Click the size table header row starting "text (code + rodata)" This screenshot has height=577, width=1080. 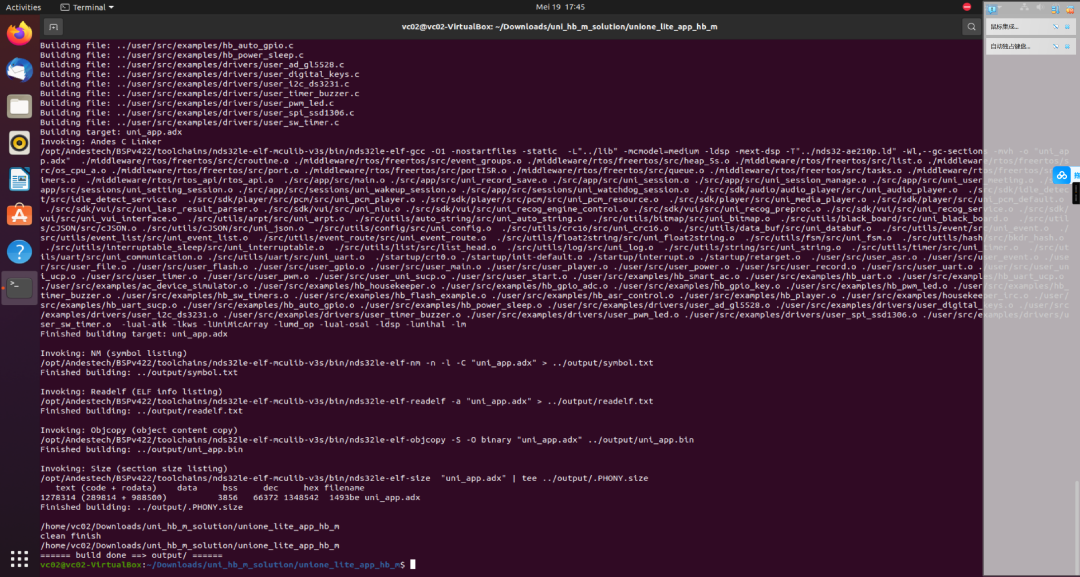tap(210, 488)
